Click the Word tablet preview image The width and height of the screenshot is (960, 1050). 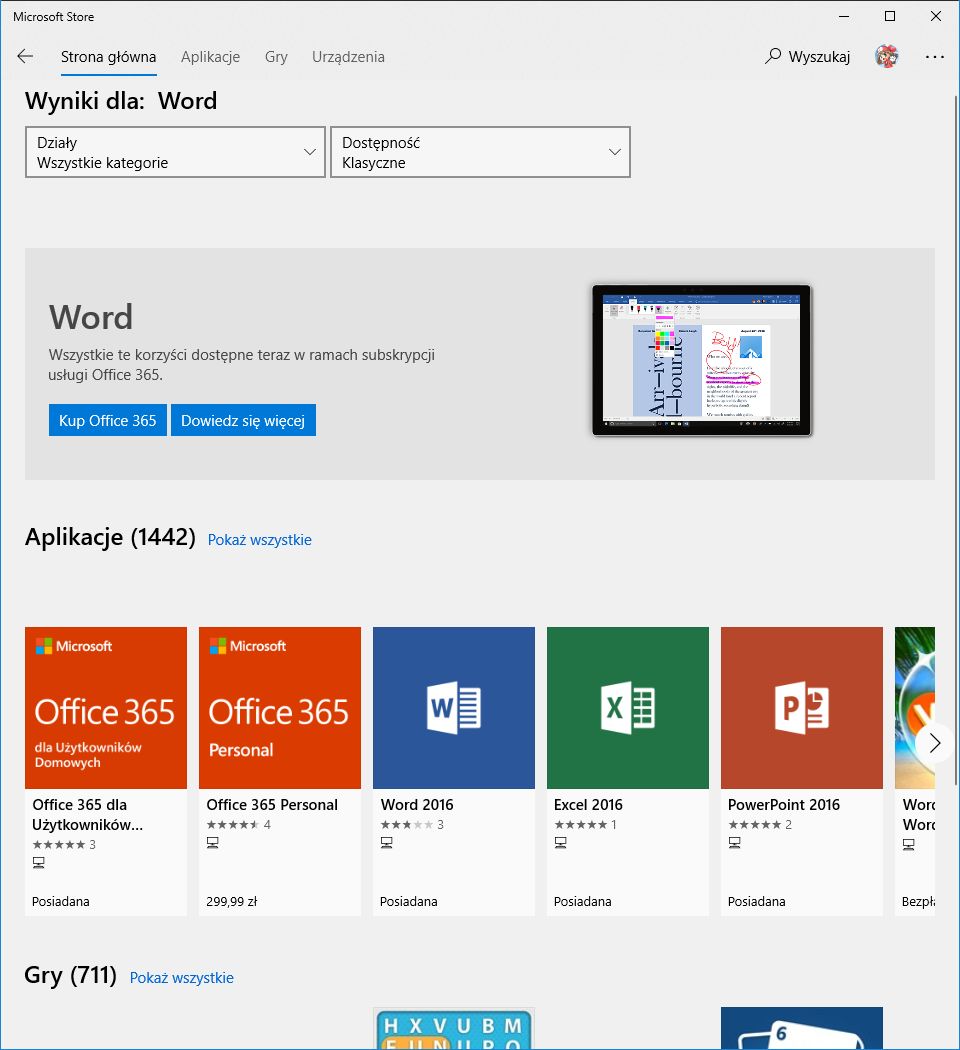coord(702,360)
